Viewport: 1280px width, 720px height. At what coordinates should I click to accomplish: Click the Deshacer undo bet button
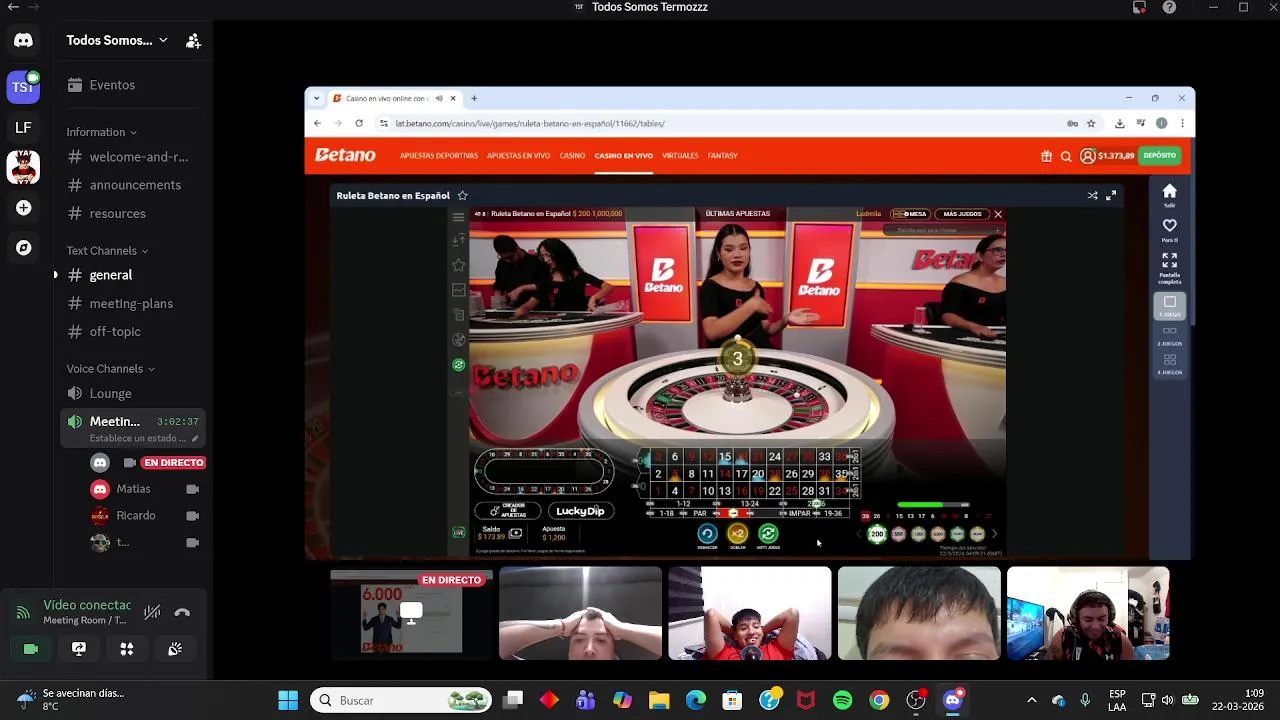[x=707, y=534]
